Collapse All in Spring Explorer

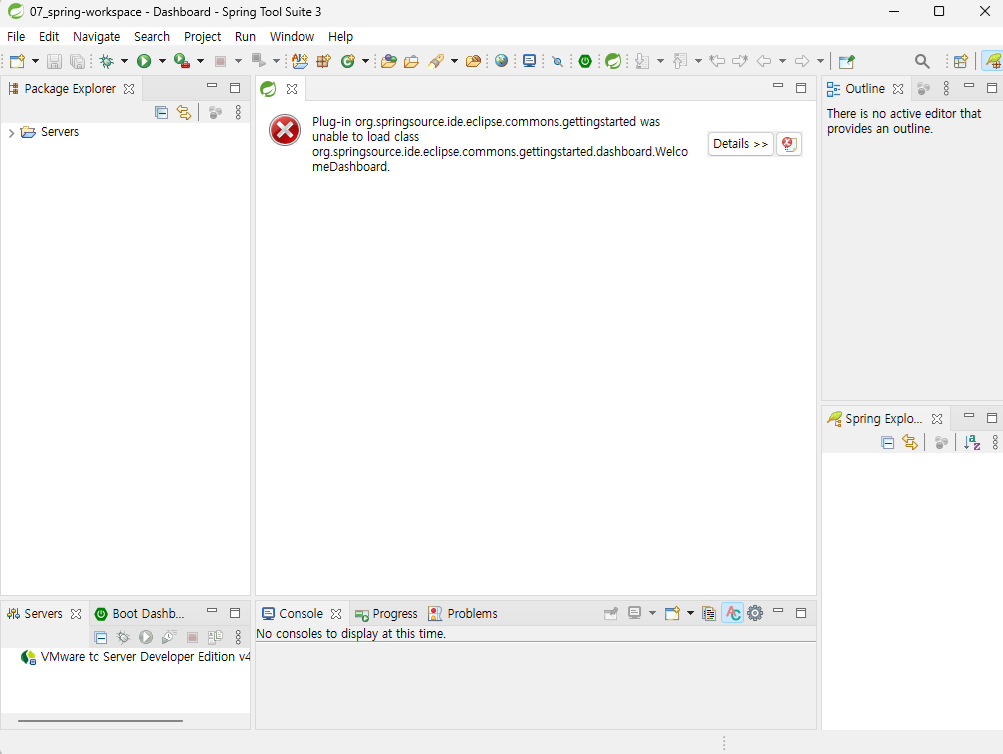[887, 442]
